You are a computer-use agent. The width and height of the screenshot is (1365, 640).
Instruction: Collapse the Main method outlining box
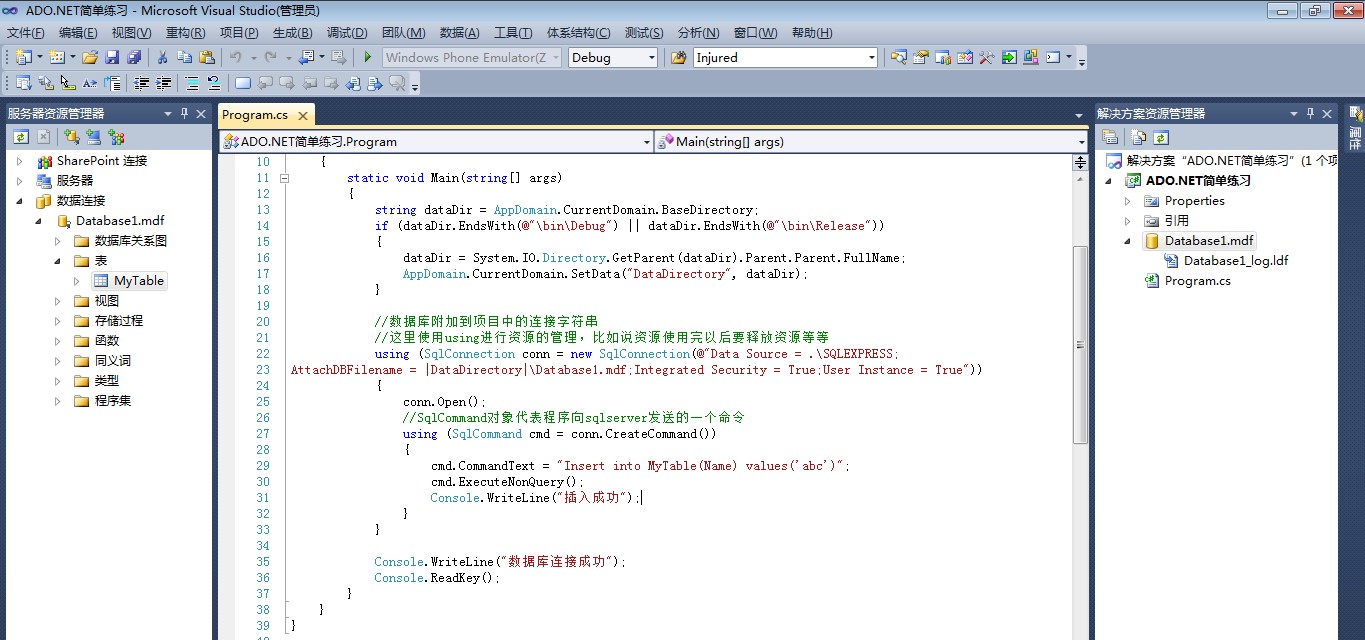[285, 178]
